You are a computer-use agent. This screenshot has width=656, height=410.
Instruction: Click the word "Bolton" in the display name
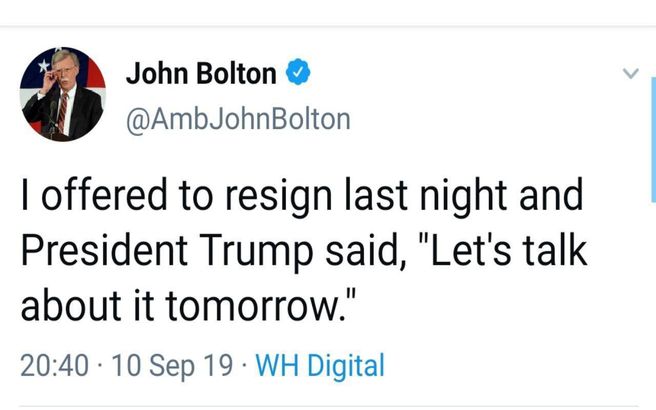[x=236, y=73]
